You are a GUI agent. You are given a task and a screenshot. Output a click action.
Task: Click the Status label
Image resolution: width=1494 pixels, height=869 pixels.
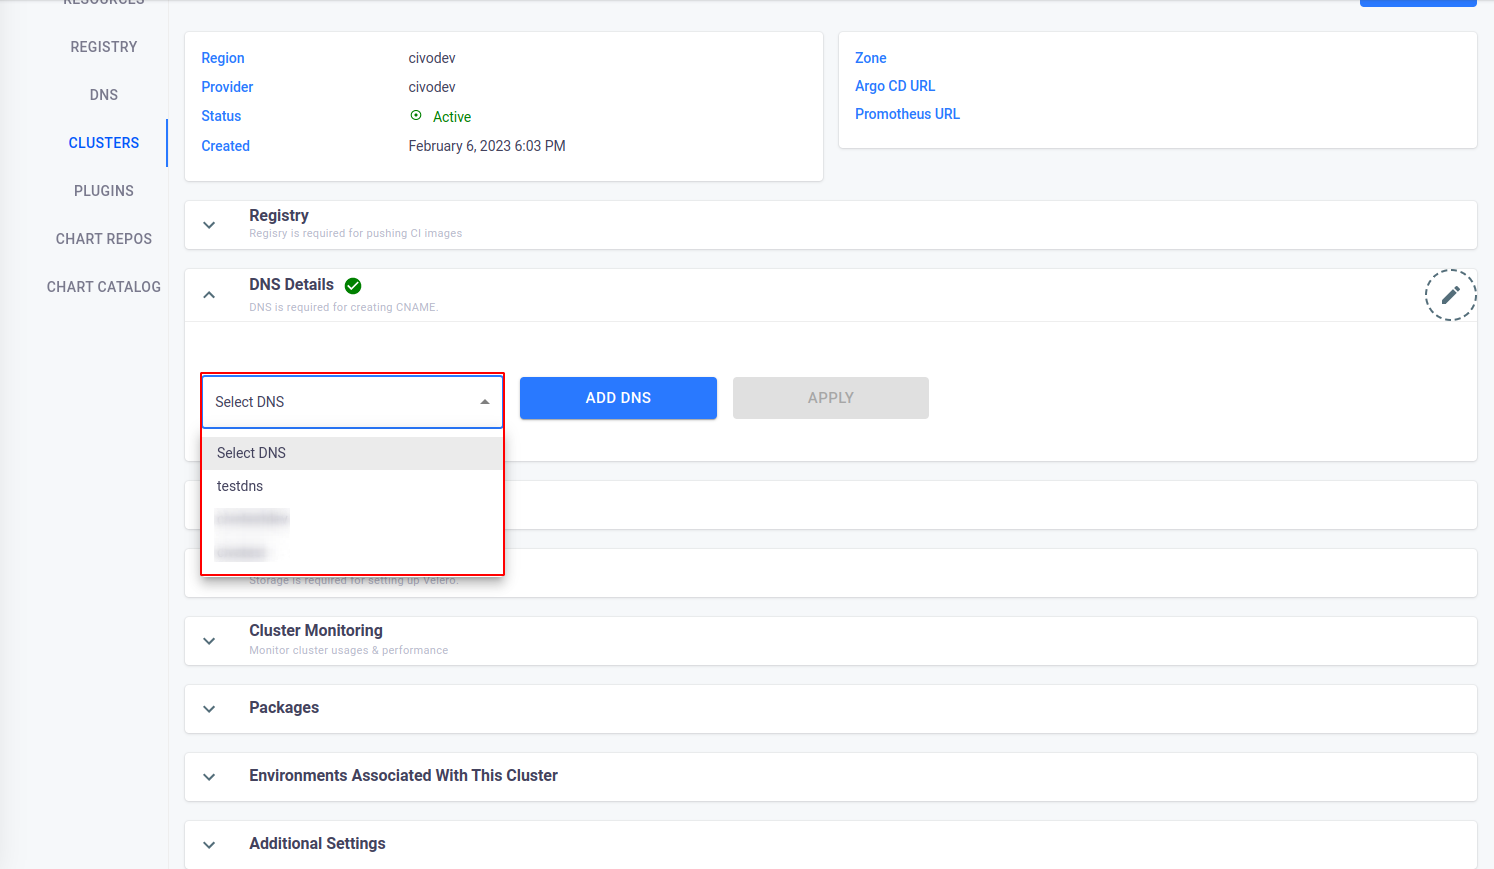(221, 116)
